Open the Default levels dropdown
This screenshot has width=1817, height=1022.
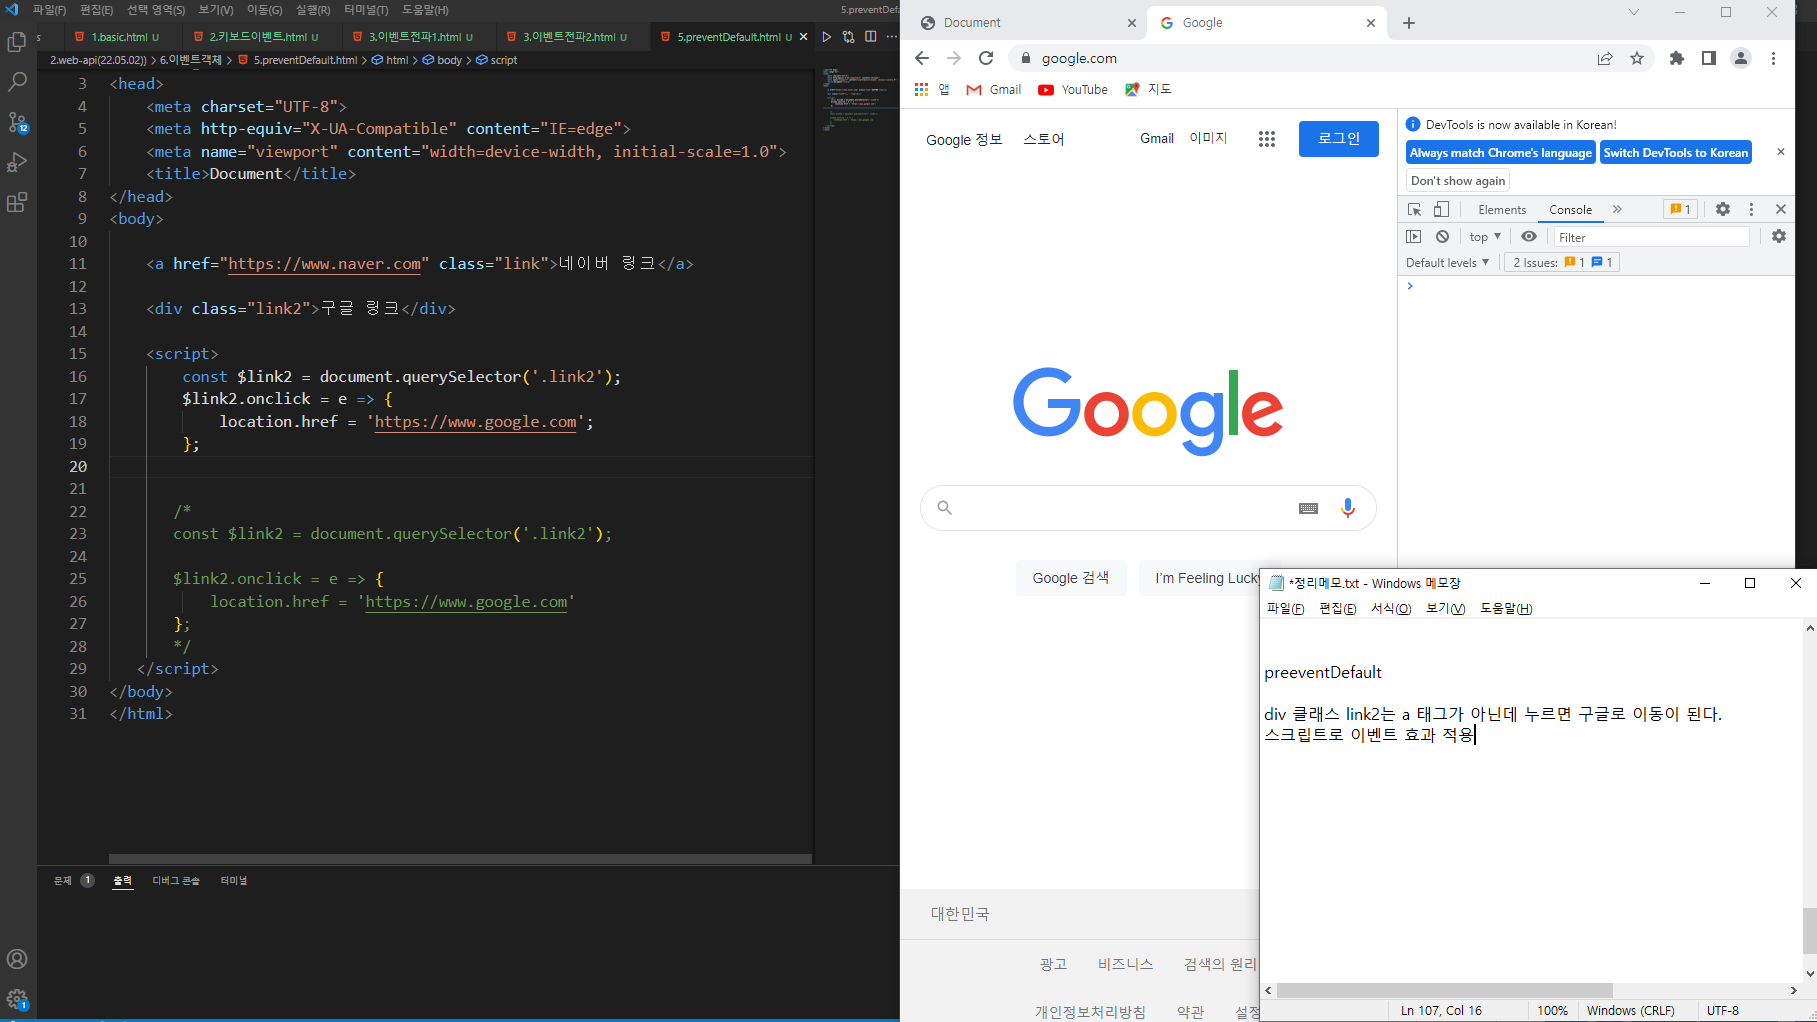1447,263
